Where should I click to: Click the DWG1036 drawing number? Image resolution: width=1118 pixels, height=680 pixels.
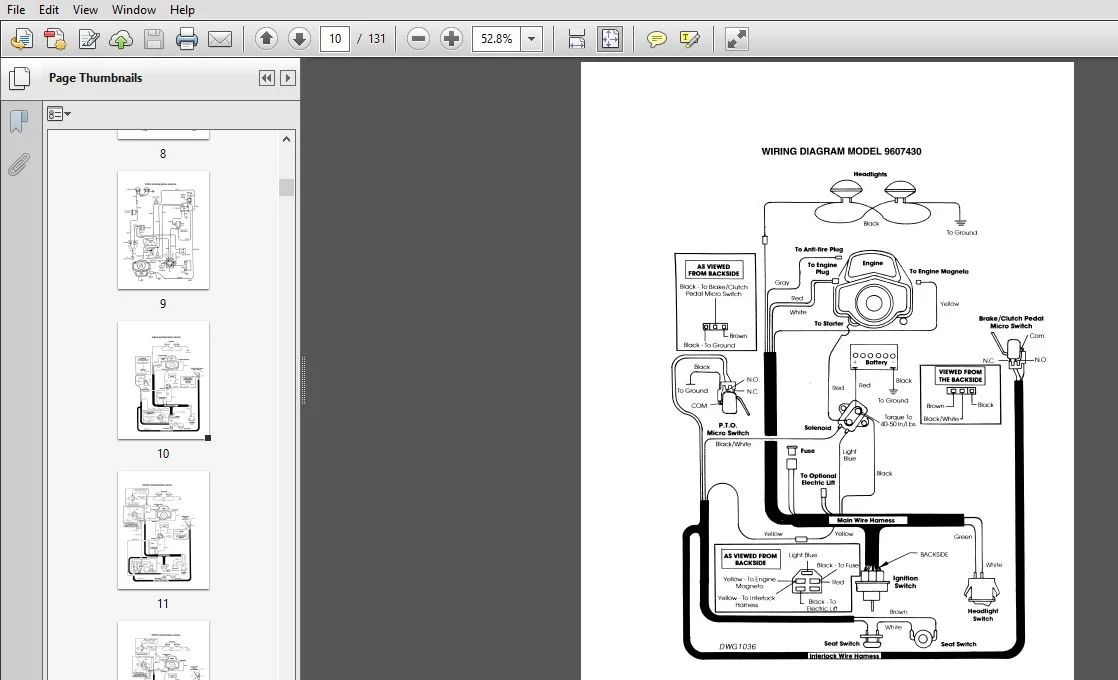[737, 646]
